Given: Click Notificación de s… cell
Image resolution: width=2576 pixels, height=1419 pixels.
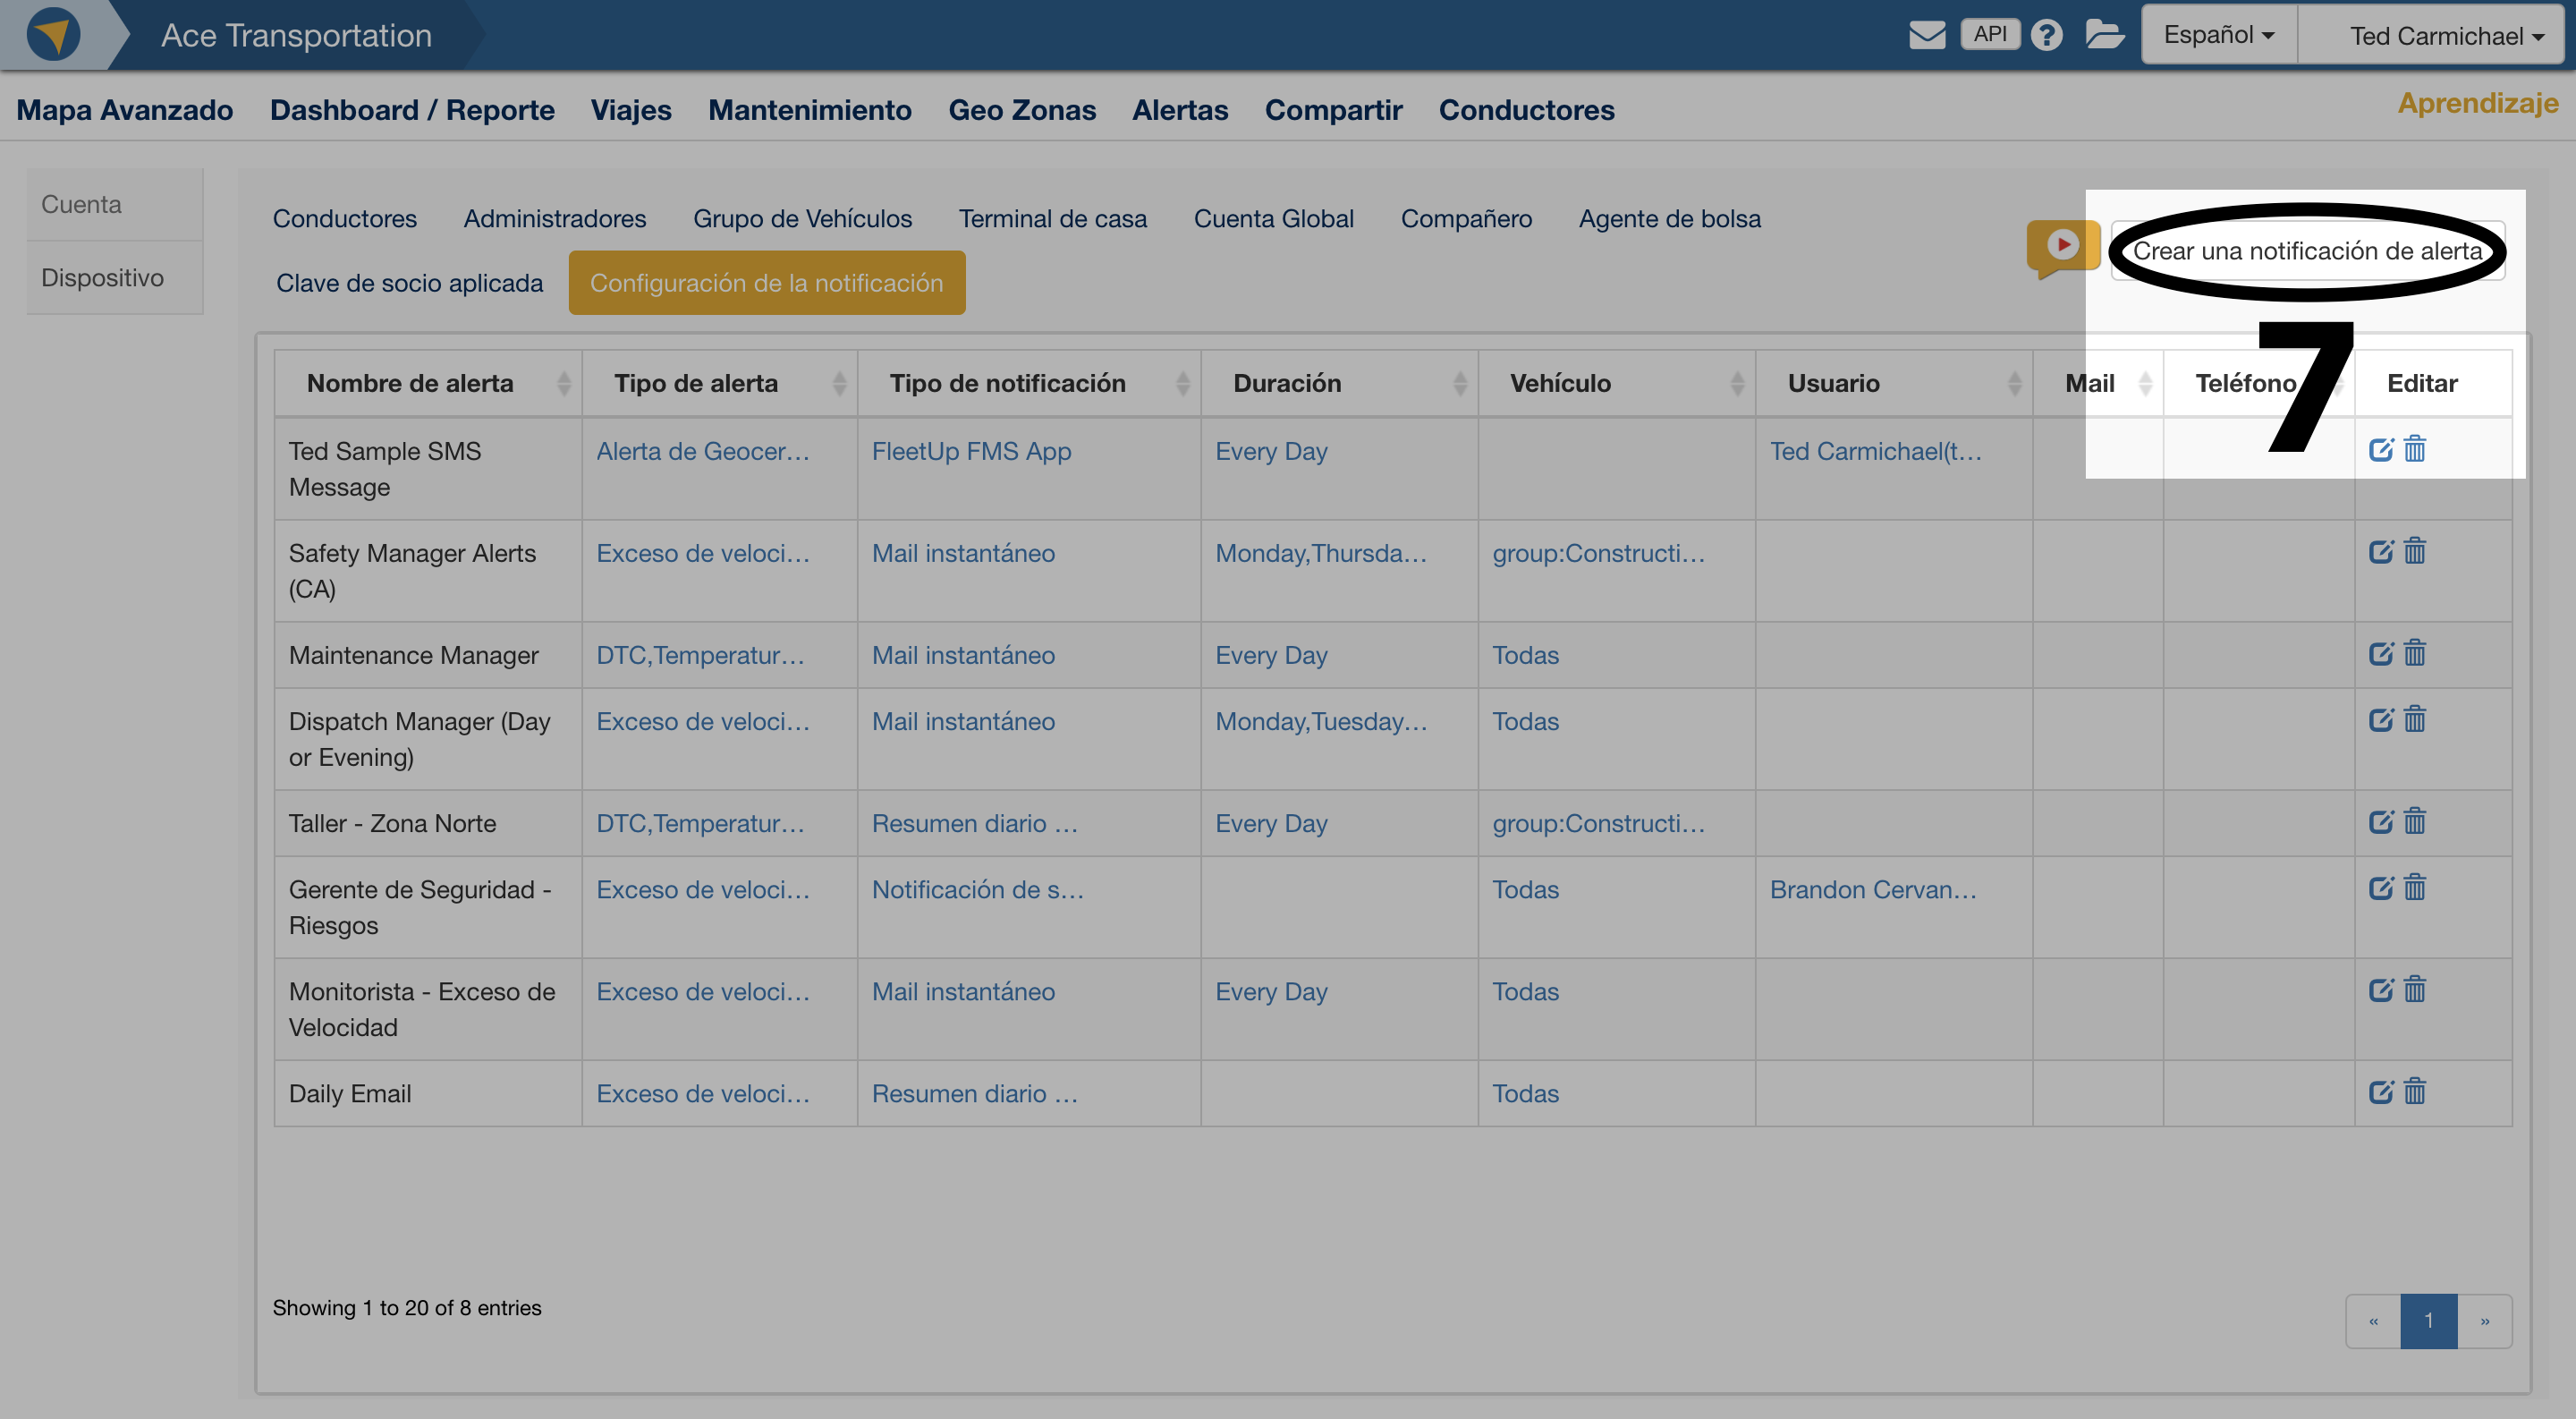Looking at the screenshot, I should [977, 889].
